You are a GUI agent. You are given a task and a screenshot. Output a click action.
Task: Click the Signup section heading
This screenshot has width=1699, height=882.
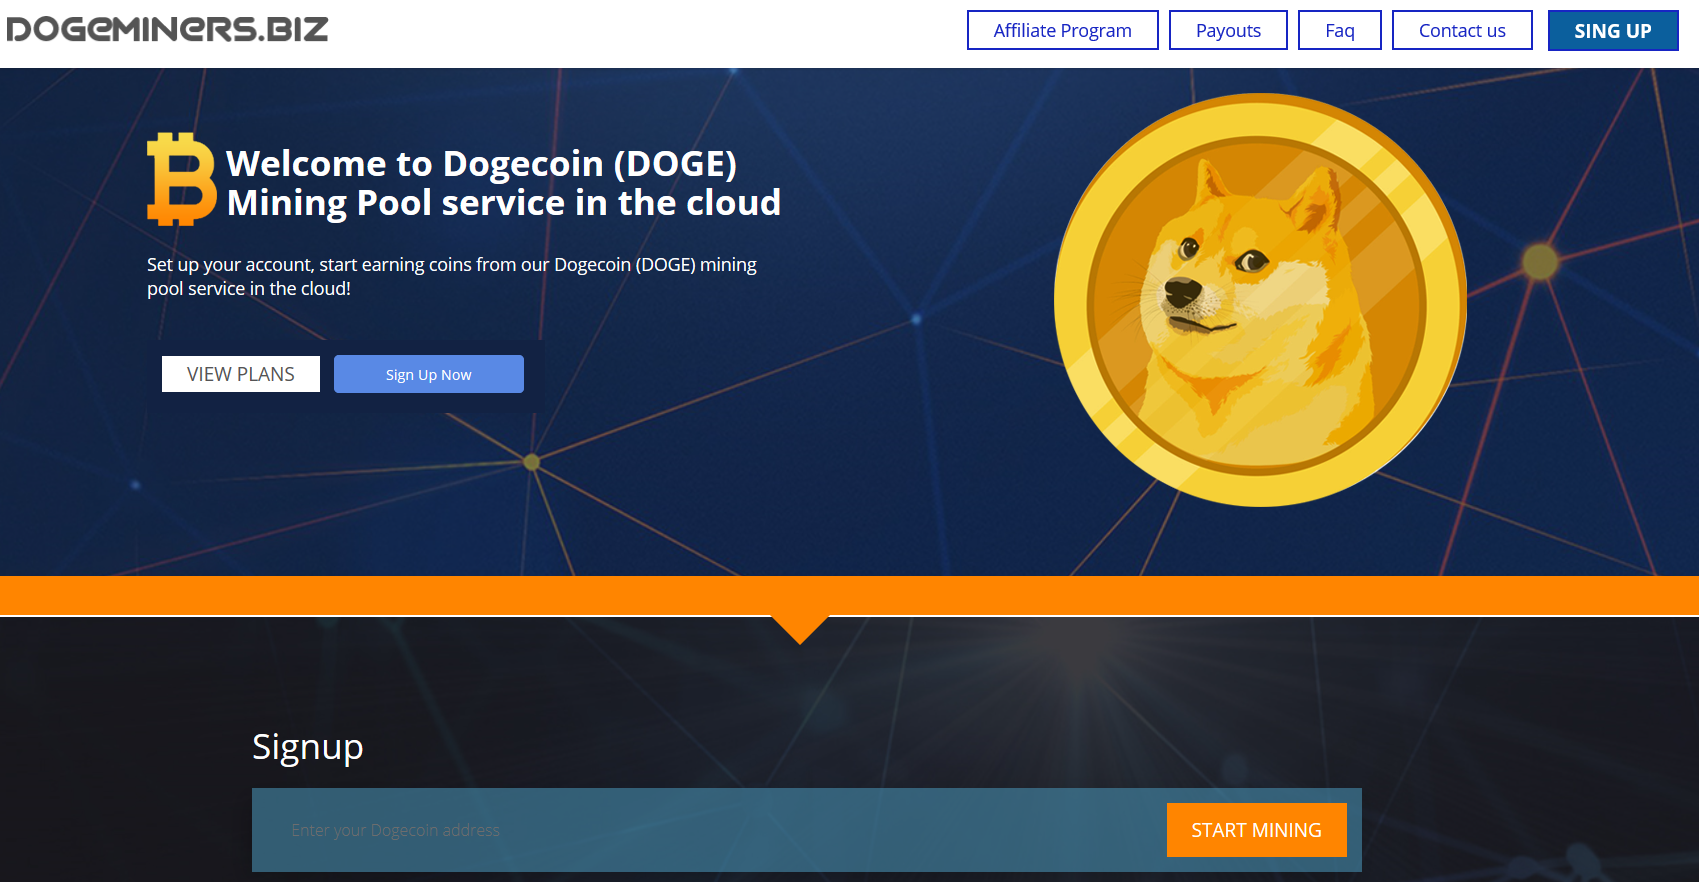click(x=308, y=747)
